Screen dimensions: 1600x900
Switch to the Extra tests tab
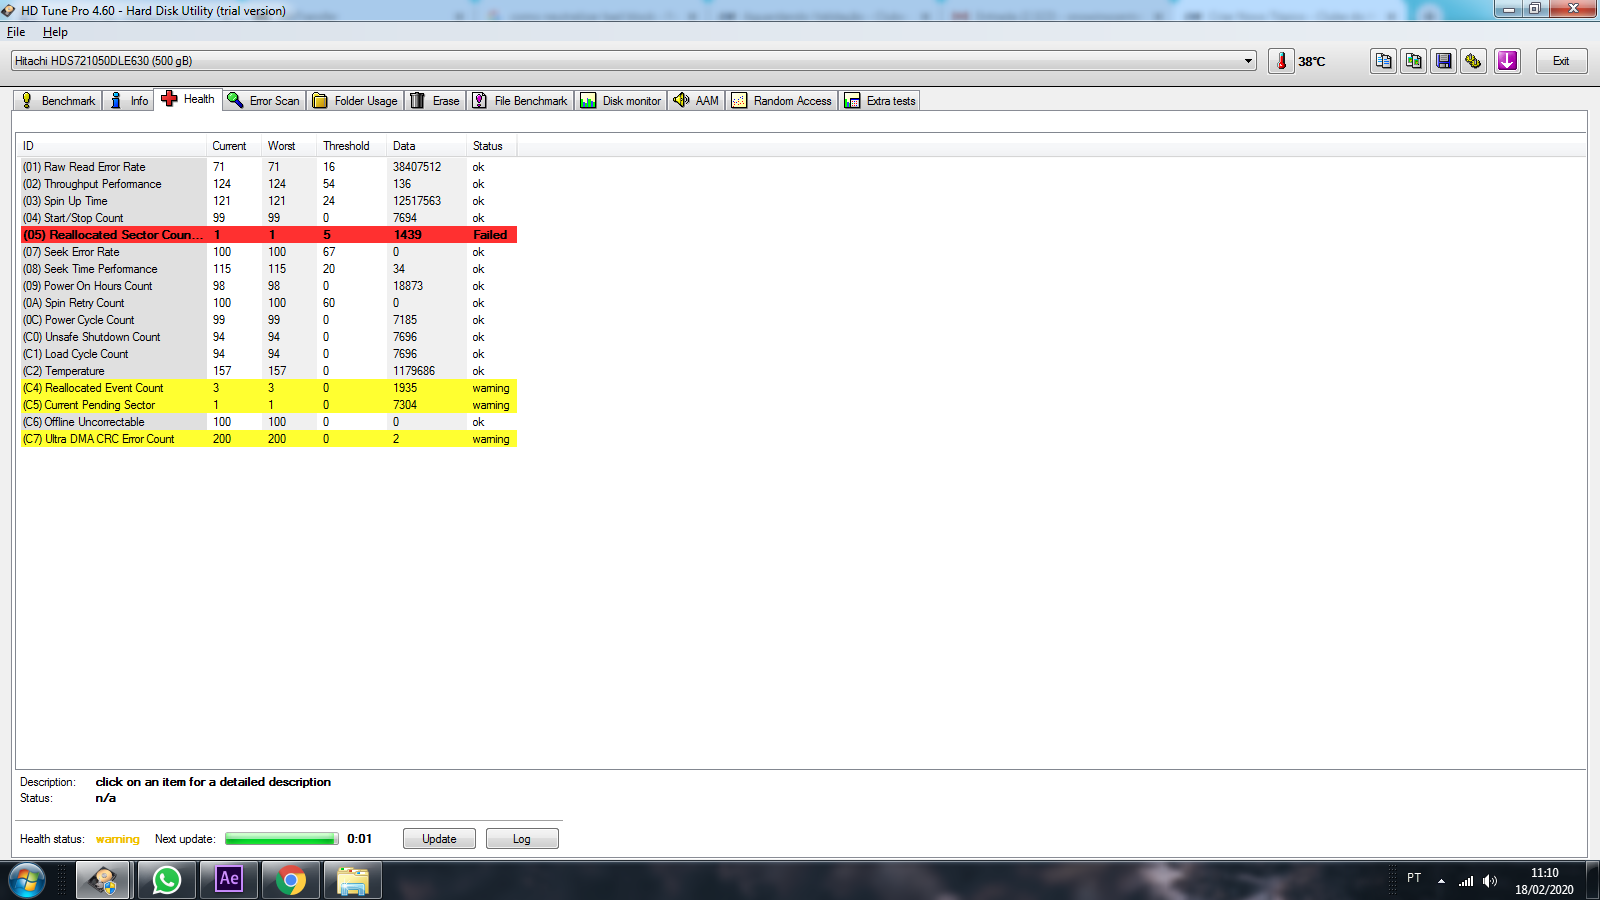pos(880,101)
